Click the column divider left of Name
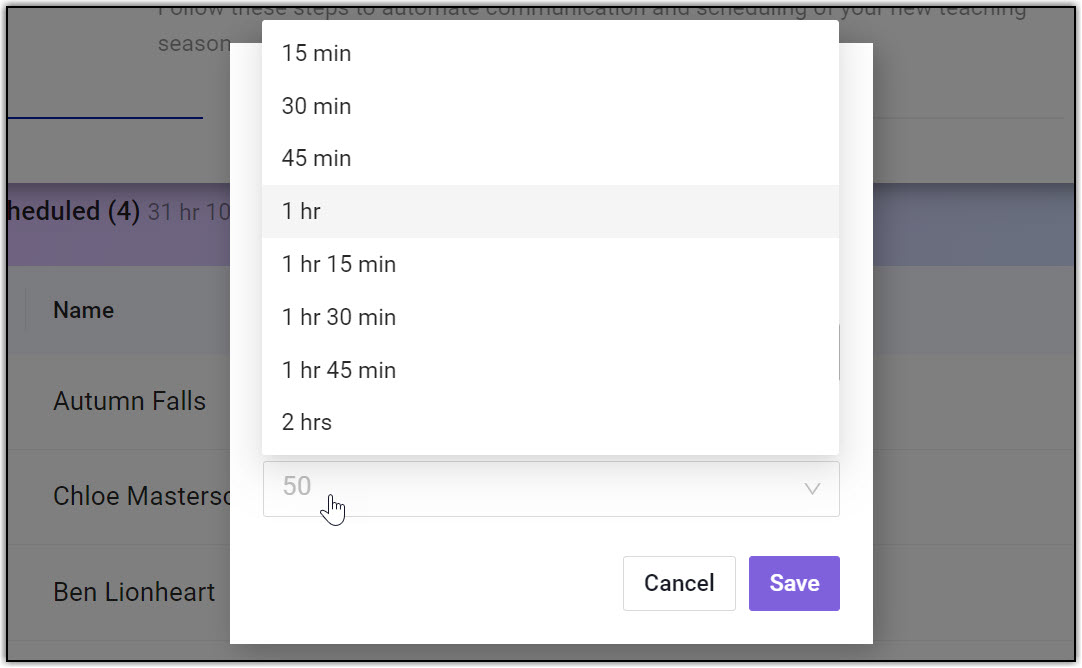This screenshot has height=668, width=1082. pos(26,310)
